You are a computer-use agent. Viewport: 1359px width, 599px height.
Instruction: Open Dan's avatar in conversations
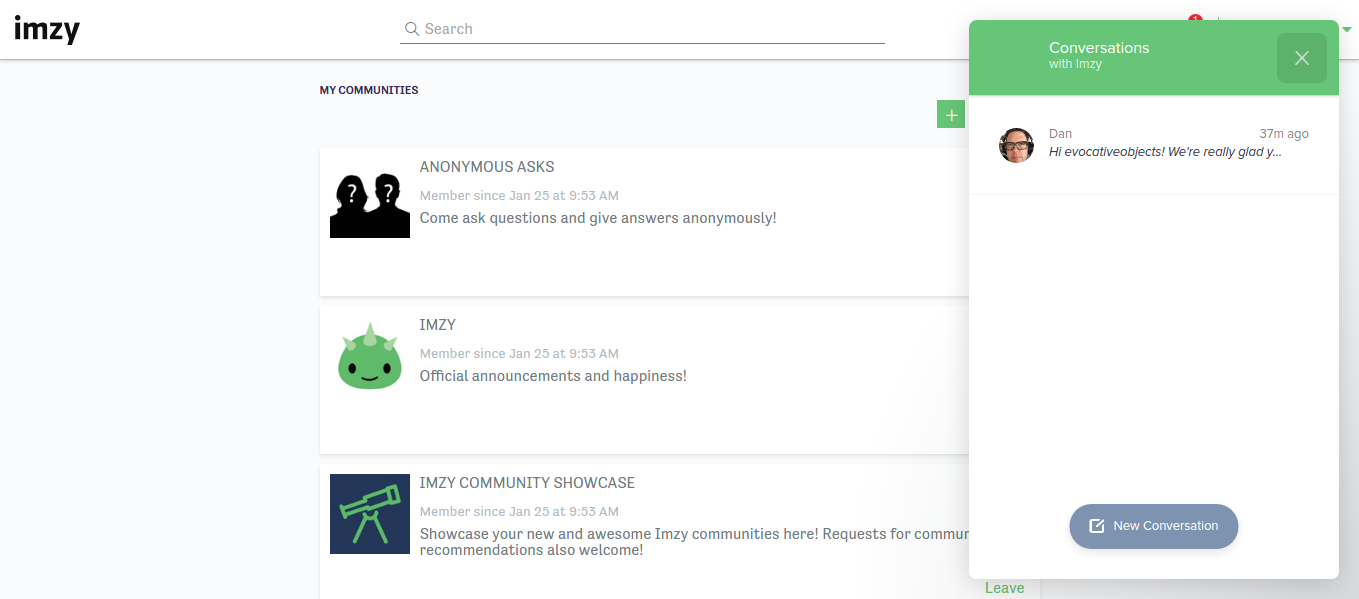[1016, 146]
